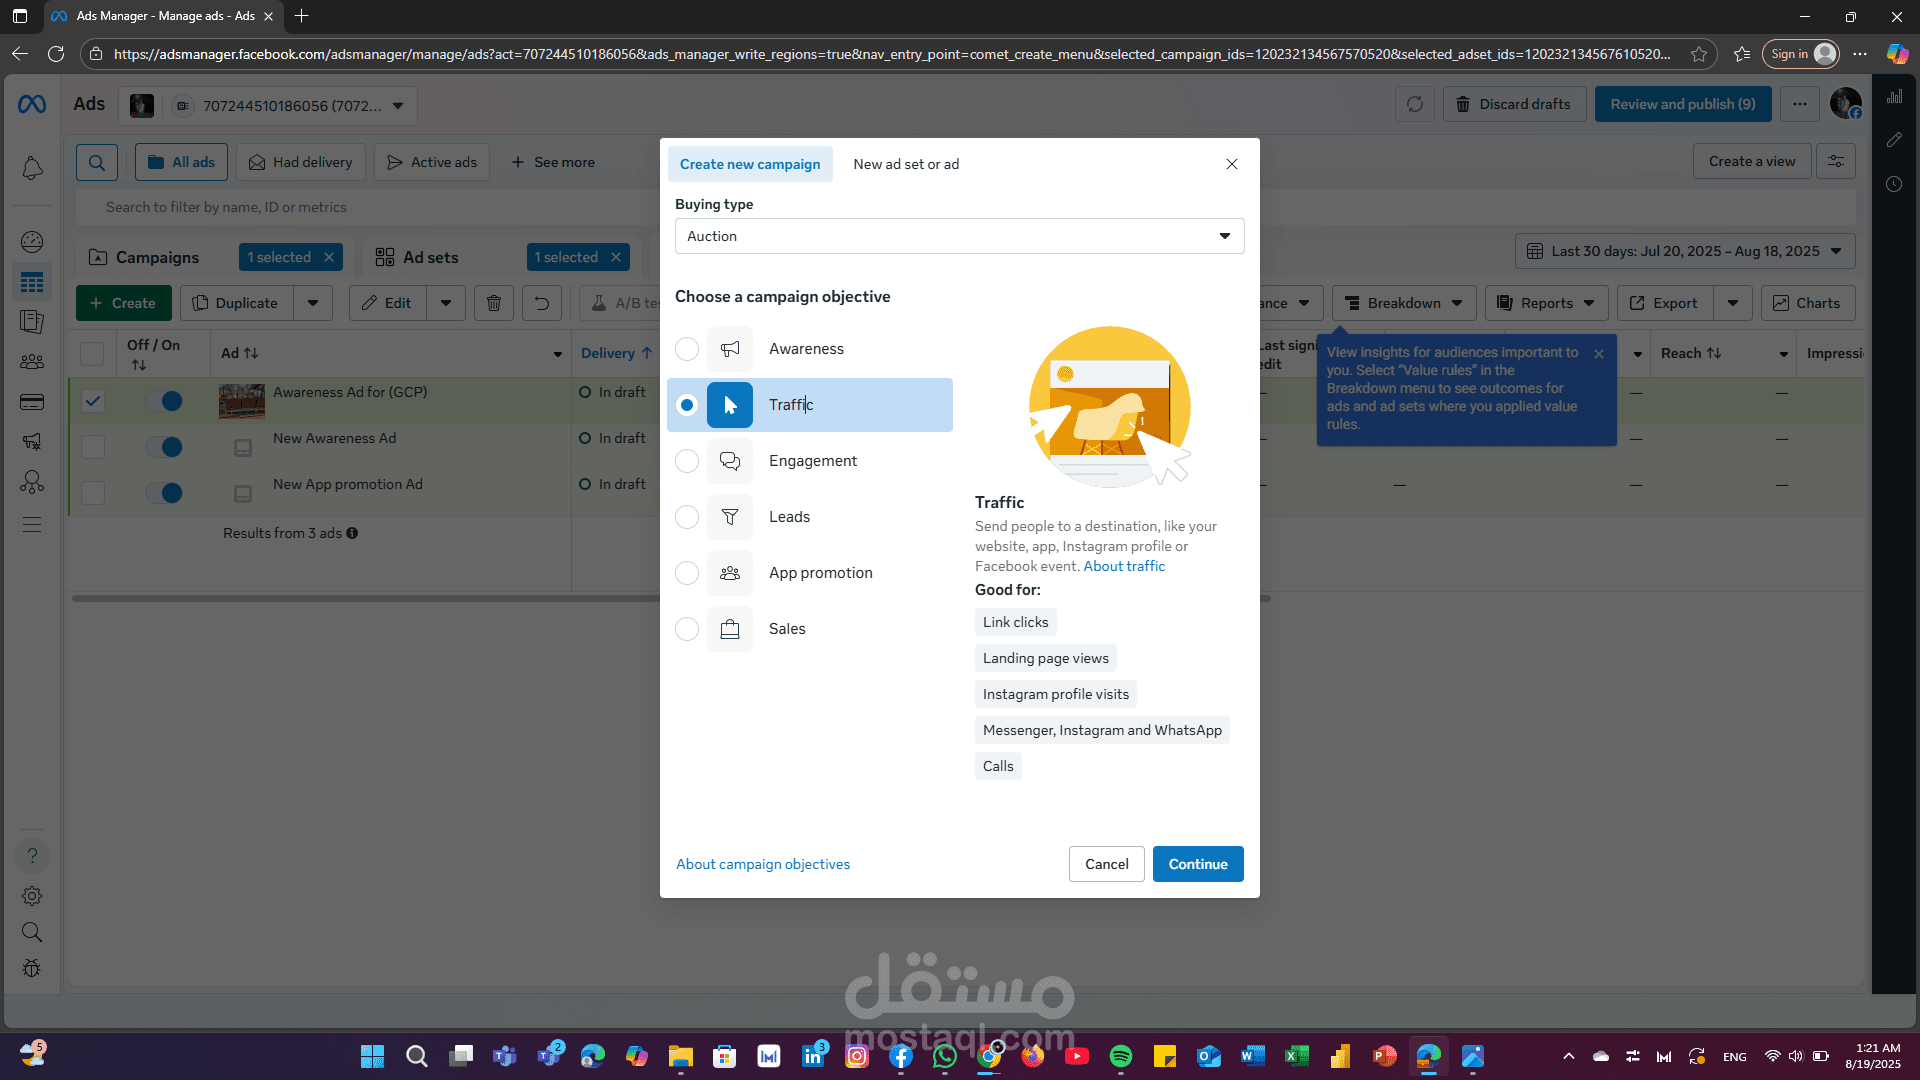Click the delete trash icon in toolbar

pyautogui.click(x=494, y=303)
